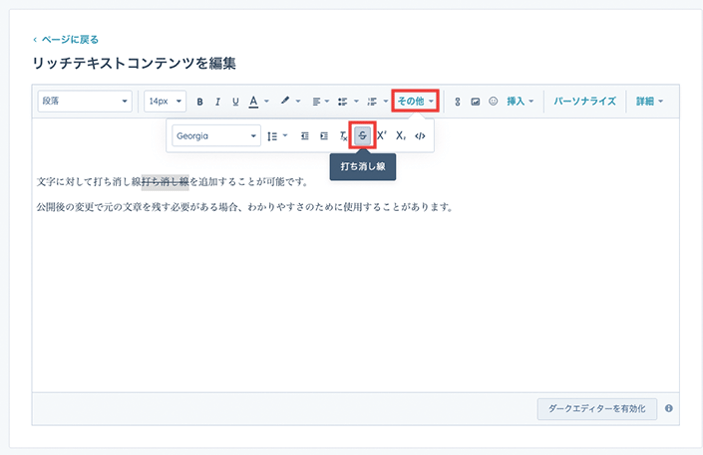703x455 pixels.
Task: Click the highlighted struck-through 打ち消し線 text
Action: click(x=165, y=182)
